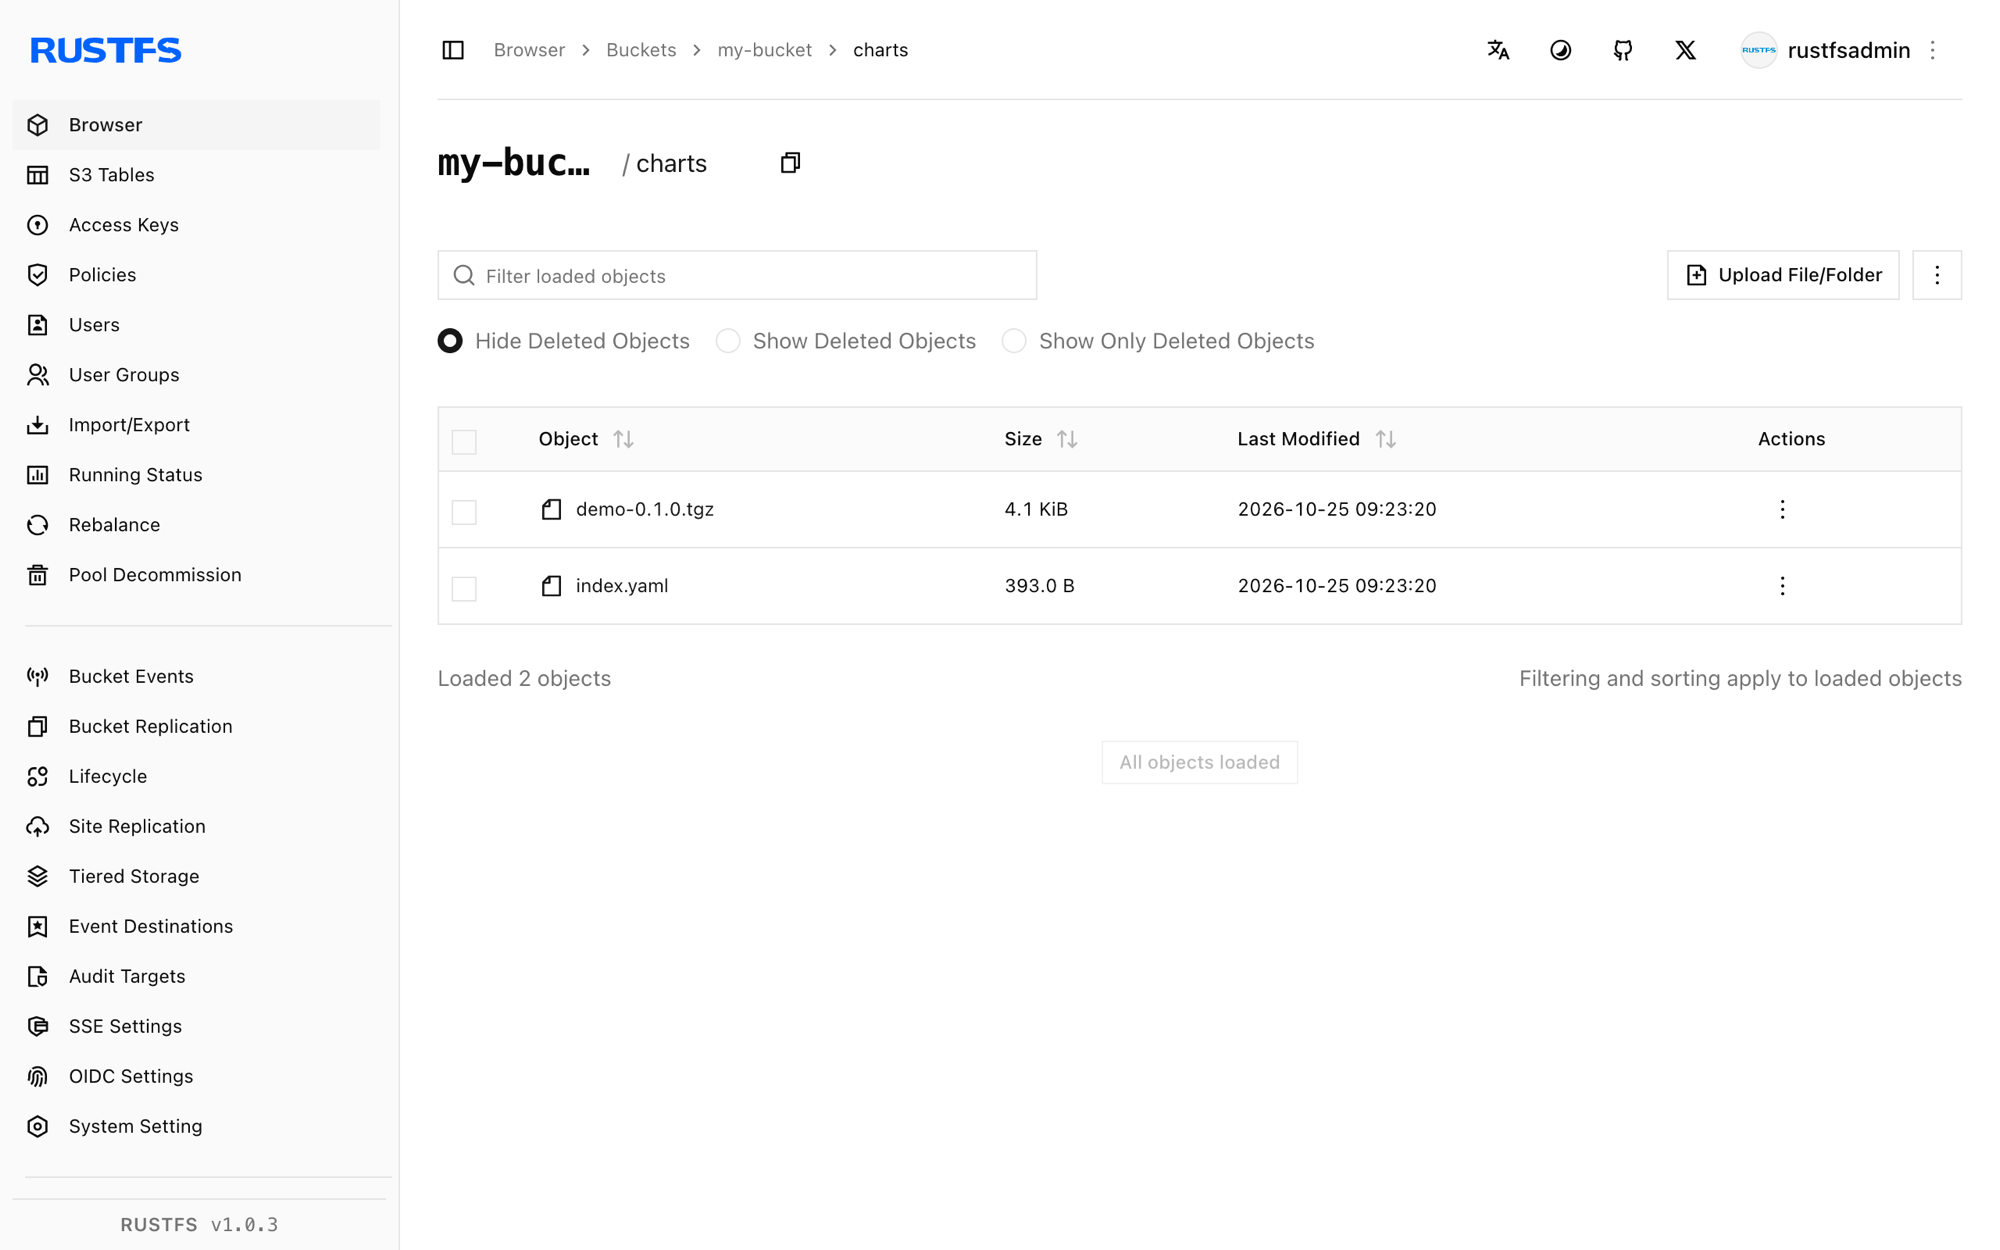This screenshot has width=2000, height=1250.
Task: Open Lifecycle from the sidebar
Action: [x=196, y=776]
